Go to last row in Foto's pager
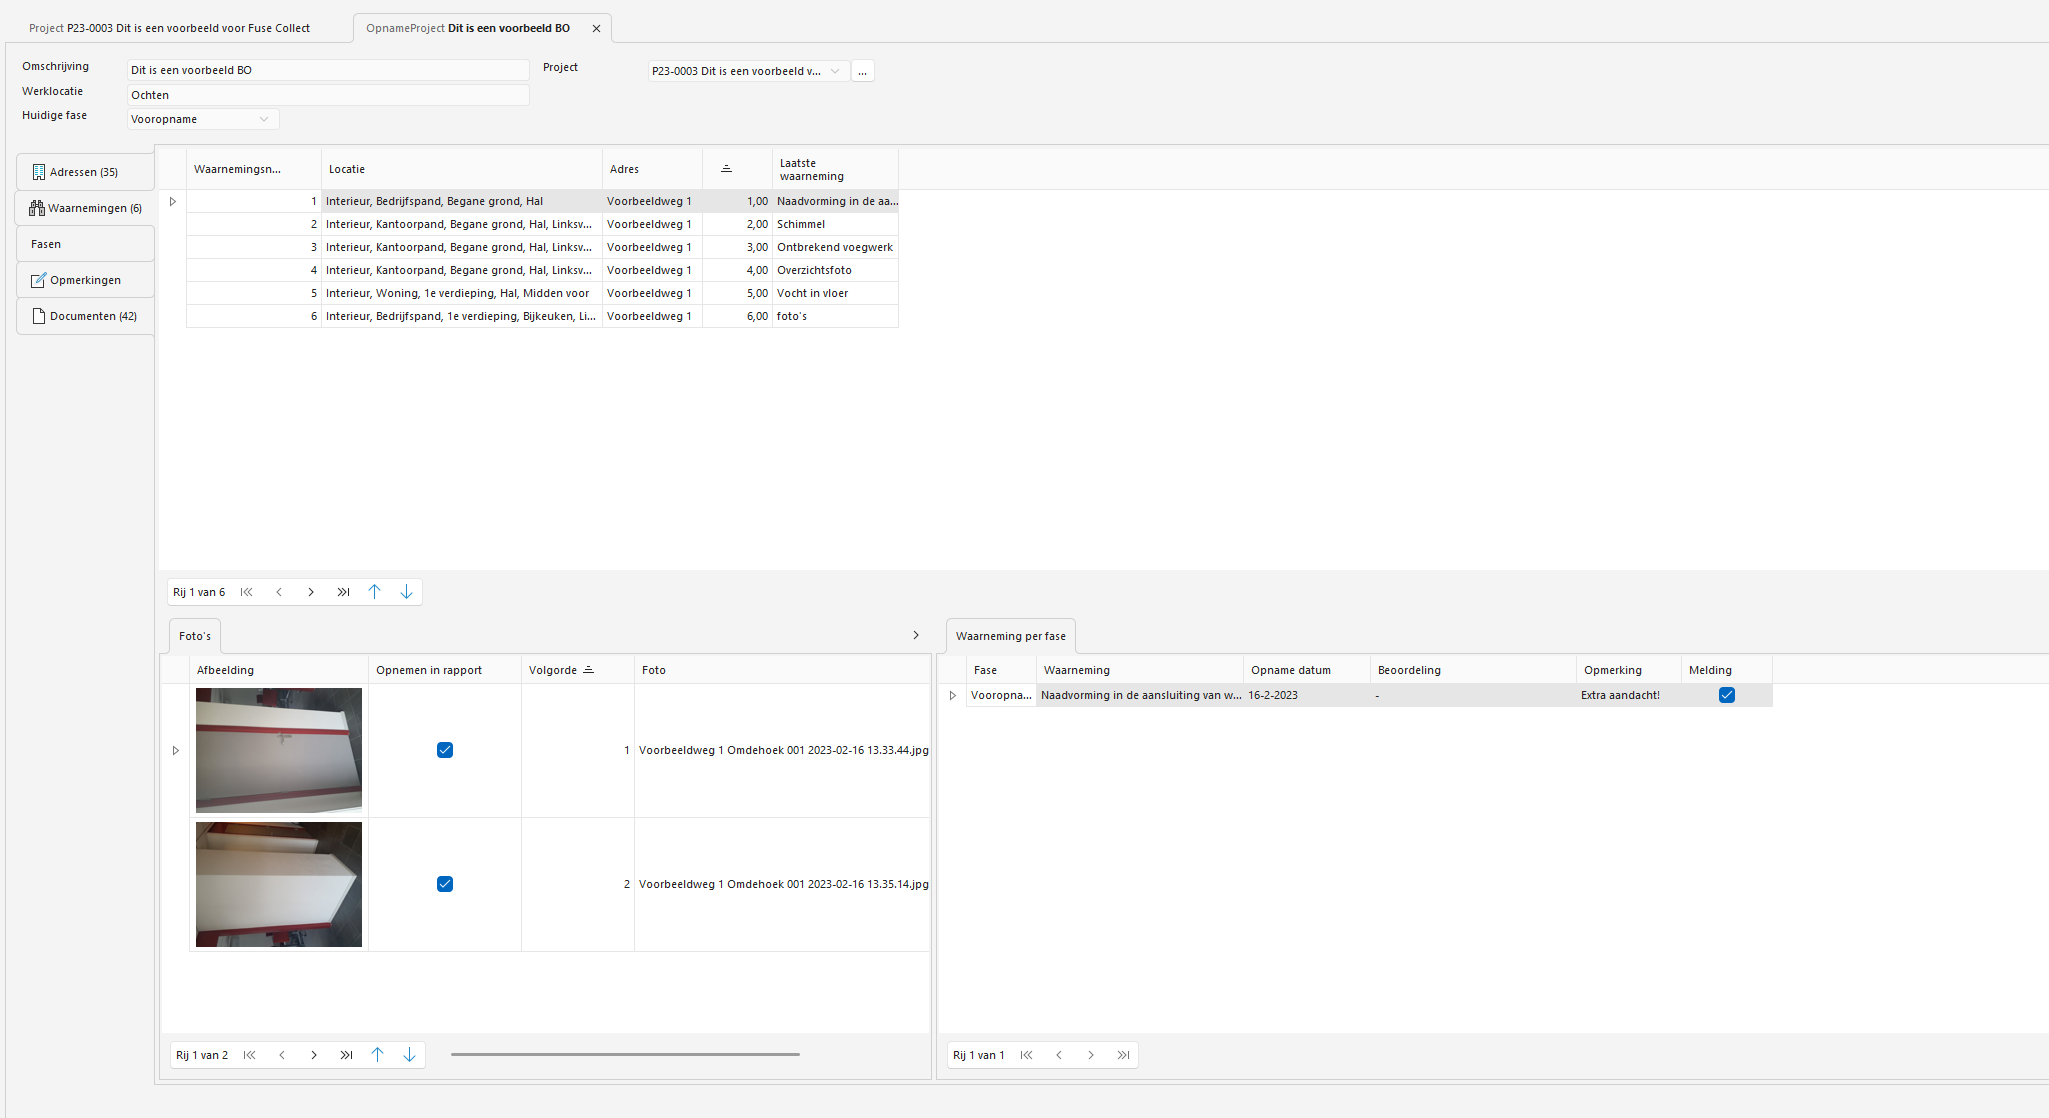 pyautogui.click(x=346, y=1055)
